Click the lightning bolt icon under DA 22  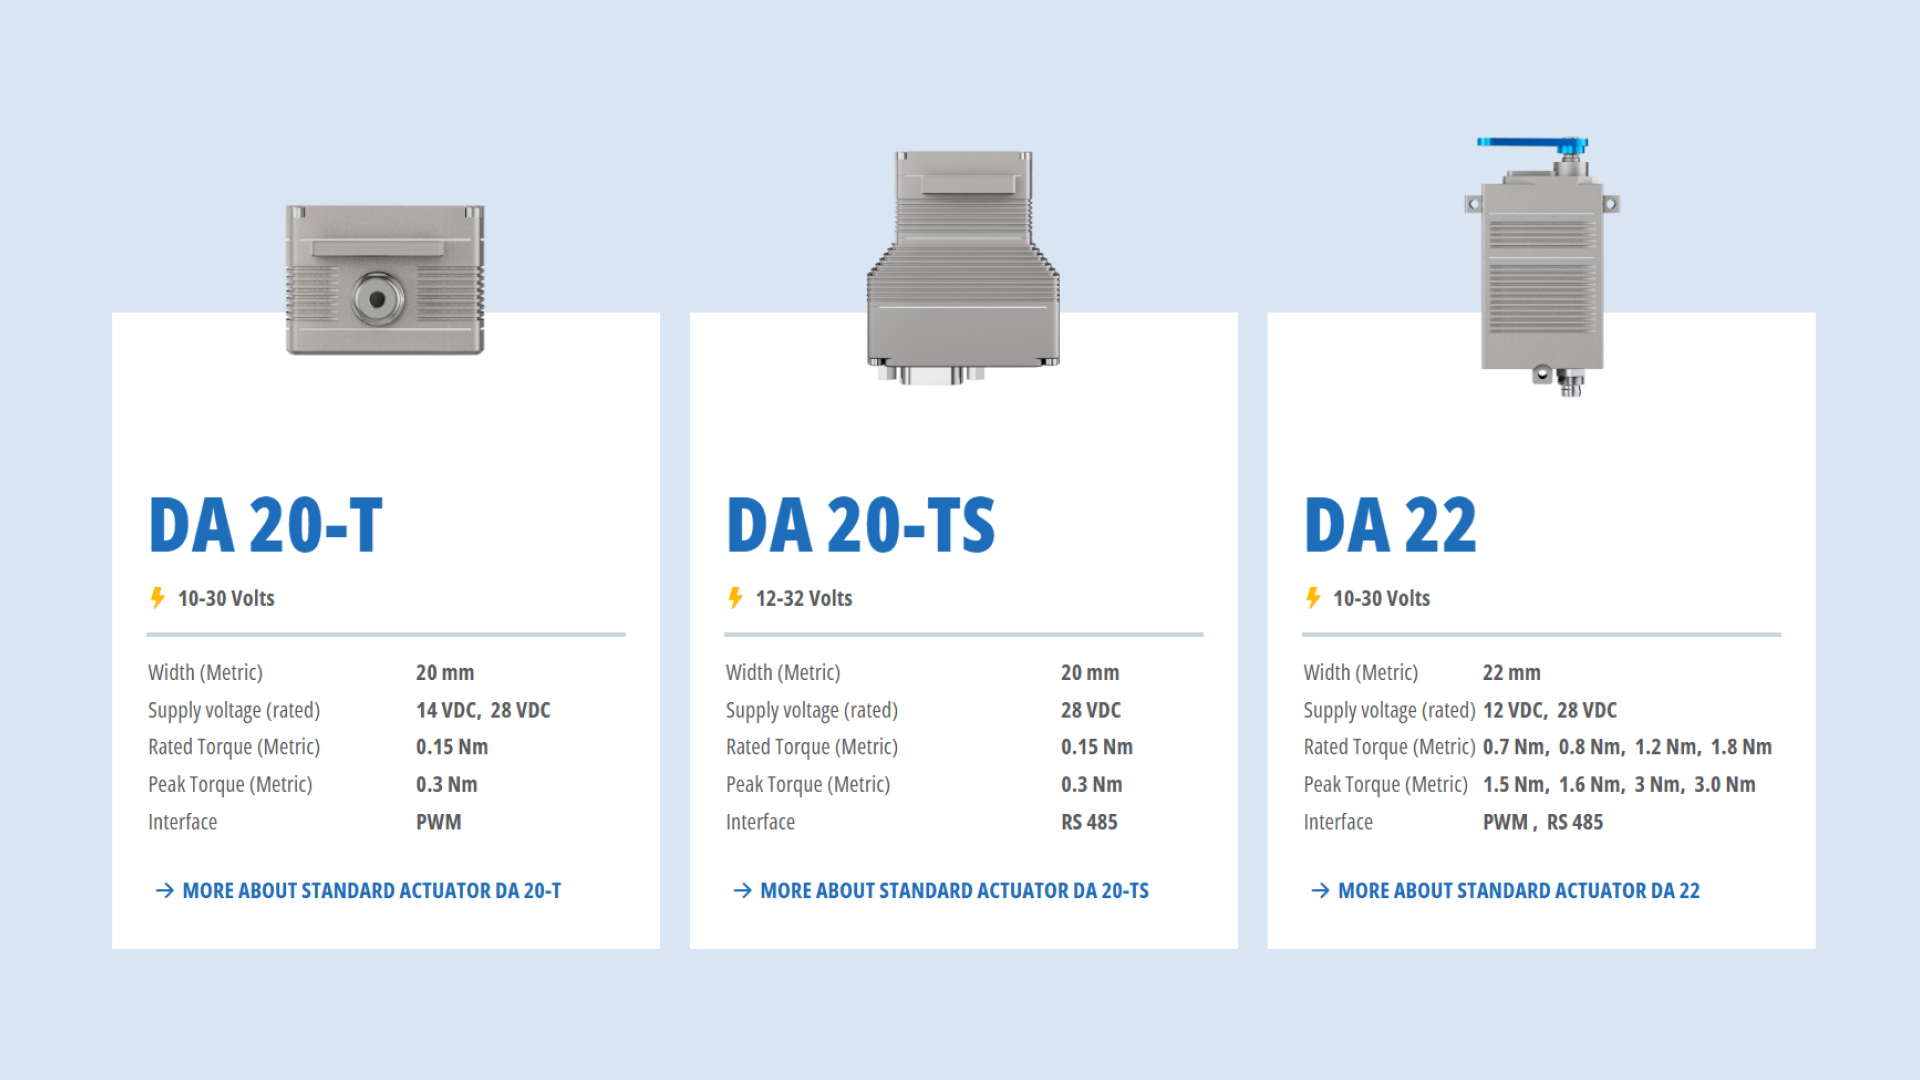pos(1313,598)
